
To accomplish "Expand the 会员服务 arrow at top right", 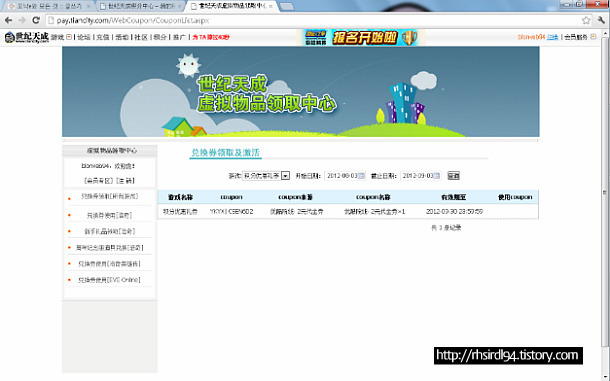I will point(593,37).
